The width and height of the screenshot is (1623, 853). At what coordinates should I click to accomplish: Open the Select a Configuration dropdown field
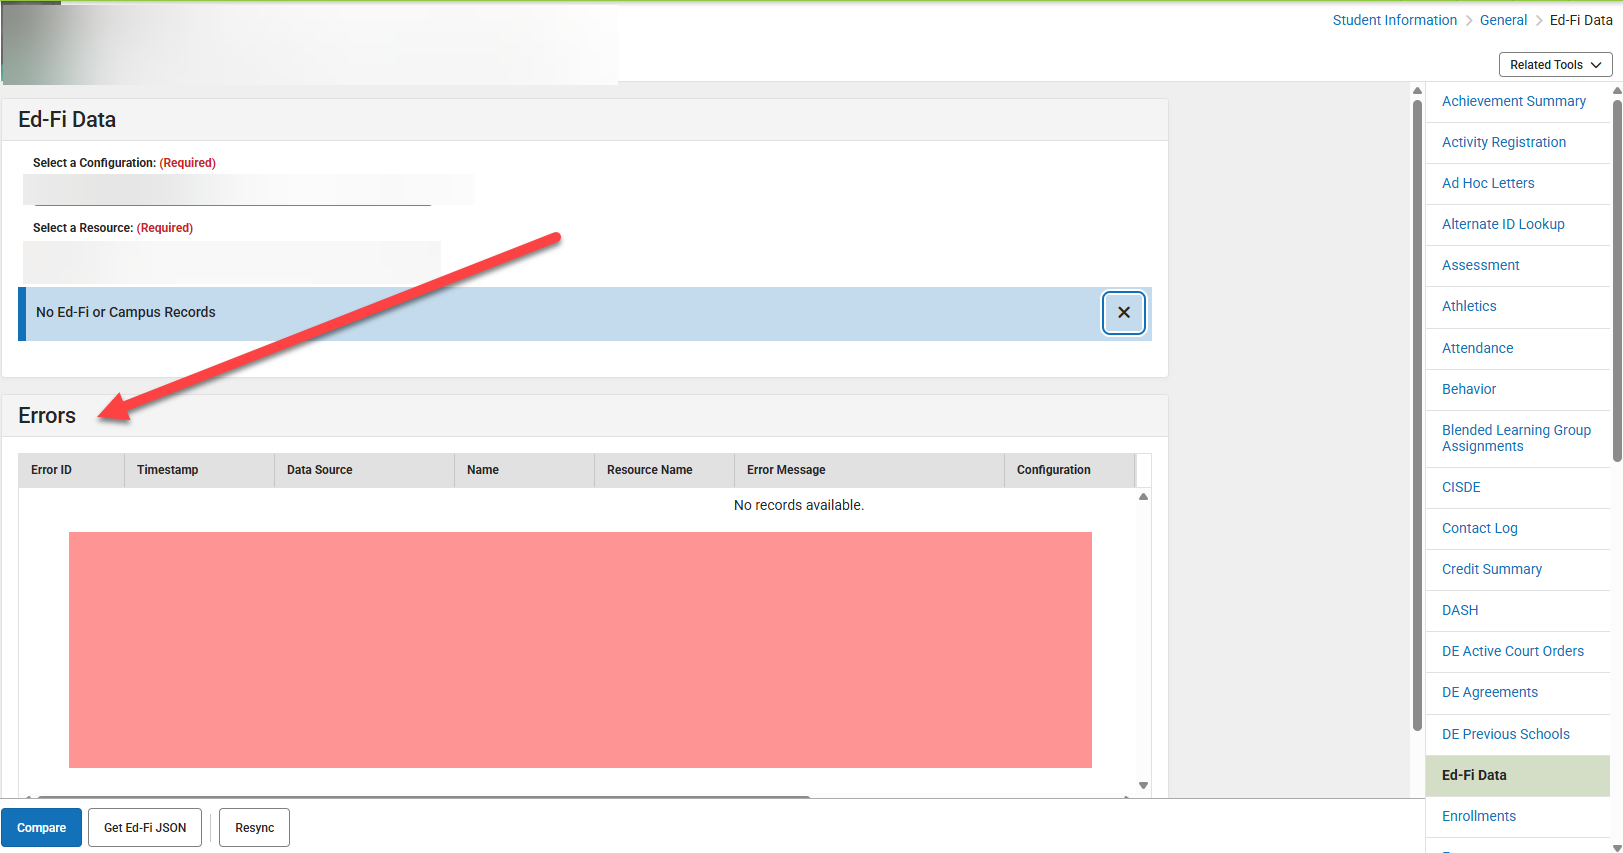[x=248, y=190]
